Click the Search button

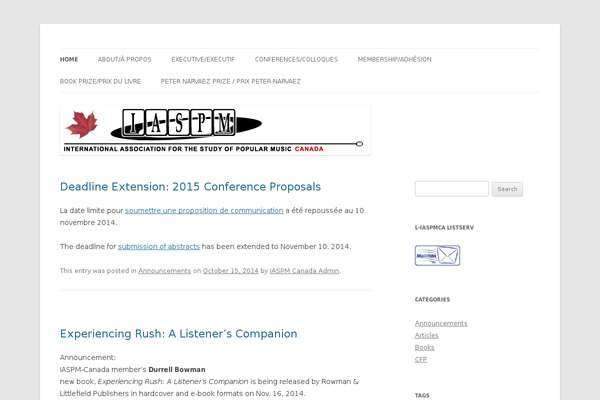click(507, 189)
